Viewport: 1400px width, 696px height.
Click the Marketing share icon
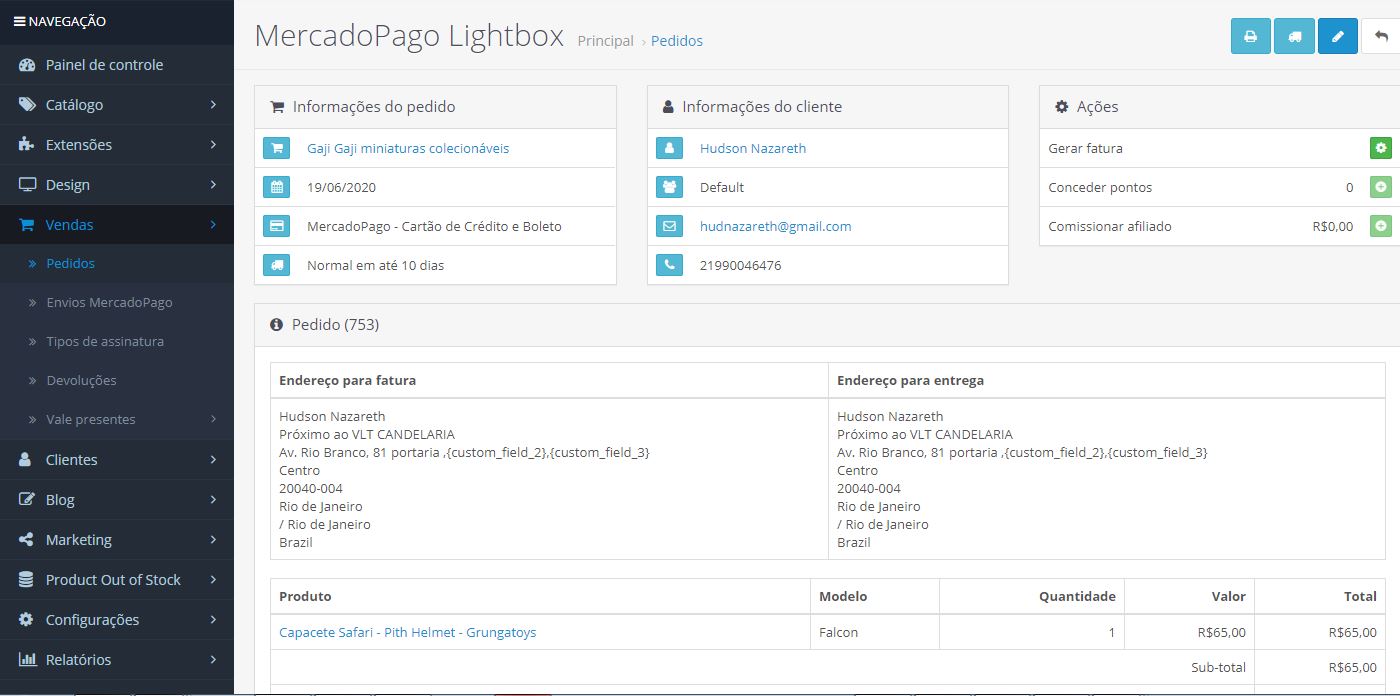pyautogui.click(x=27, y=540)
